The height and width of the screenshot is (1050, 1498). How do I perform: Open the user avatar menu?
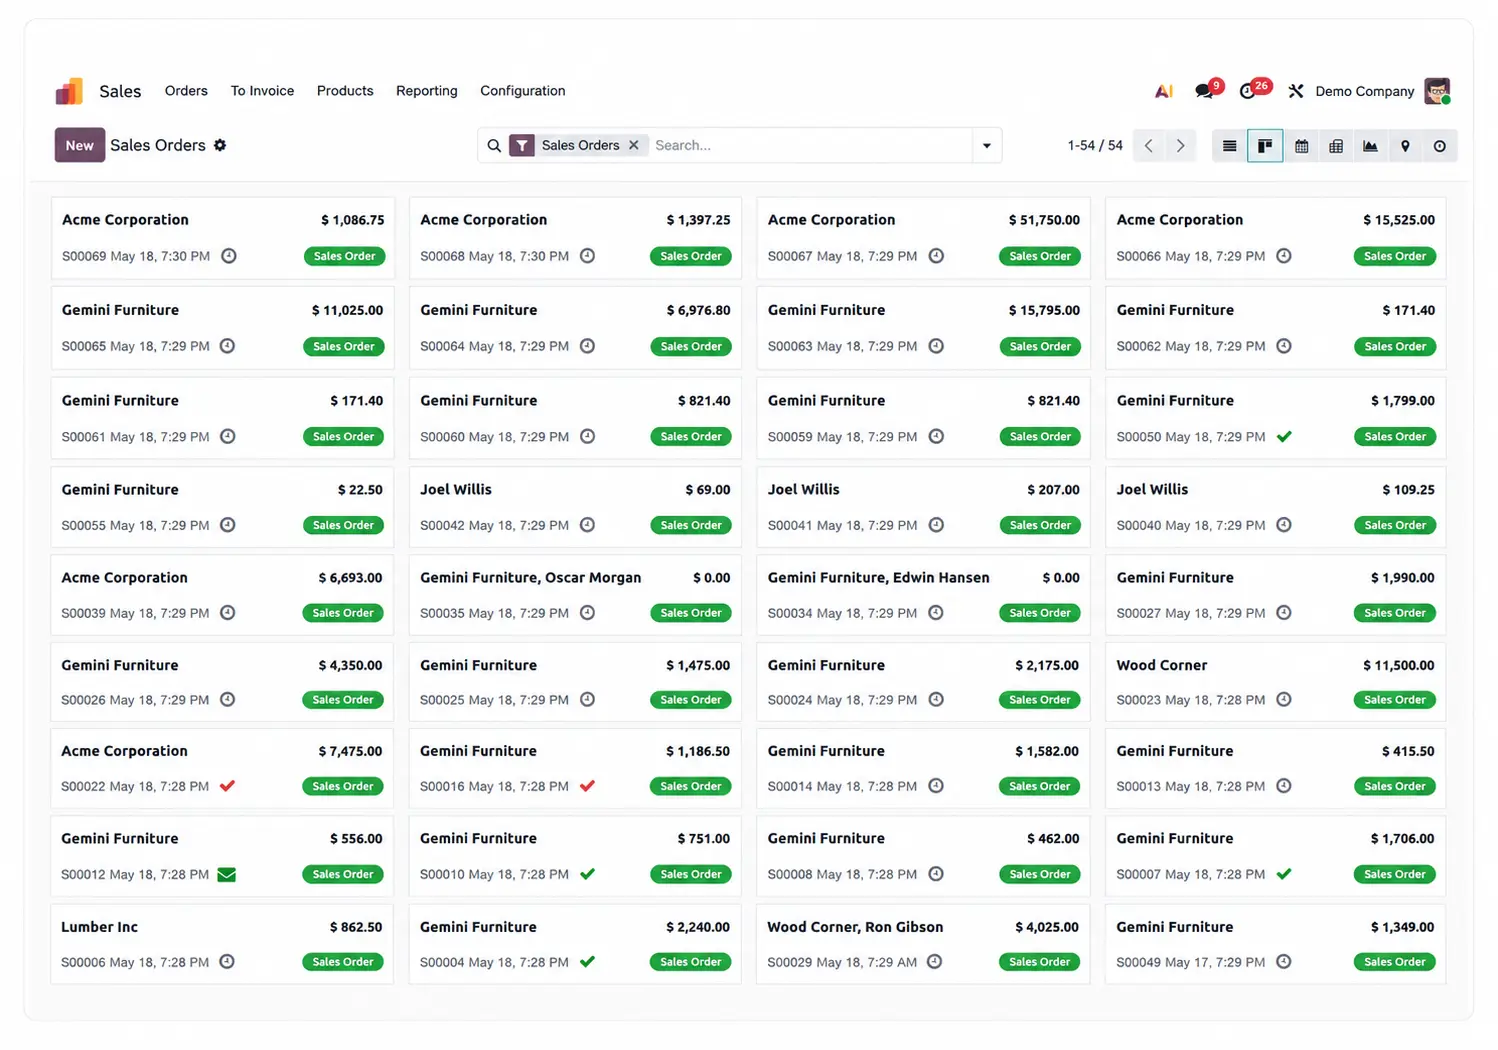click(1437, 91)
